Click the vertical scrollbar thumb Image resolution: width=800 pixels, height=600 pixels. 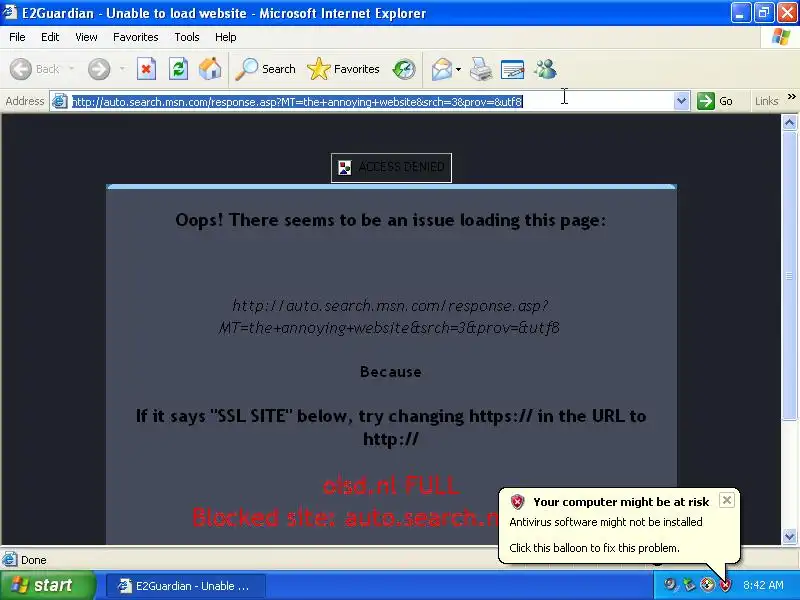pos(789,276)
